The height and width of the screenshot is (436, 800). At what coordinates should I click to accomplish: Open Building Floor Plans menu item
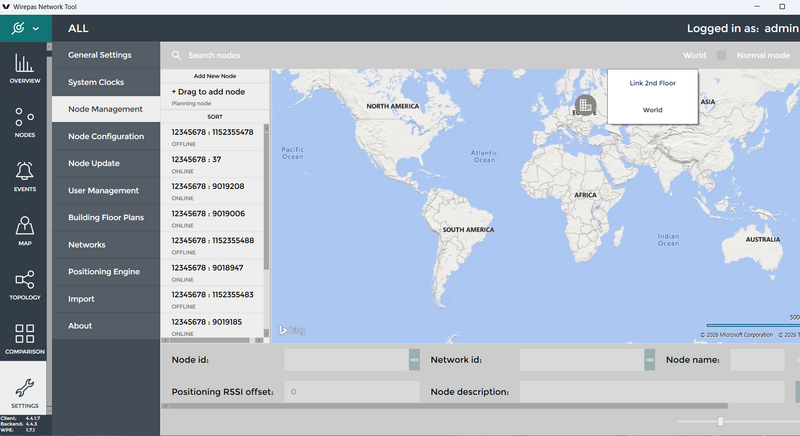click(106, 217)
